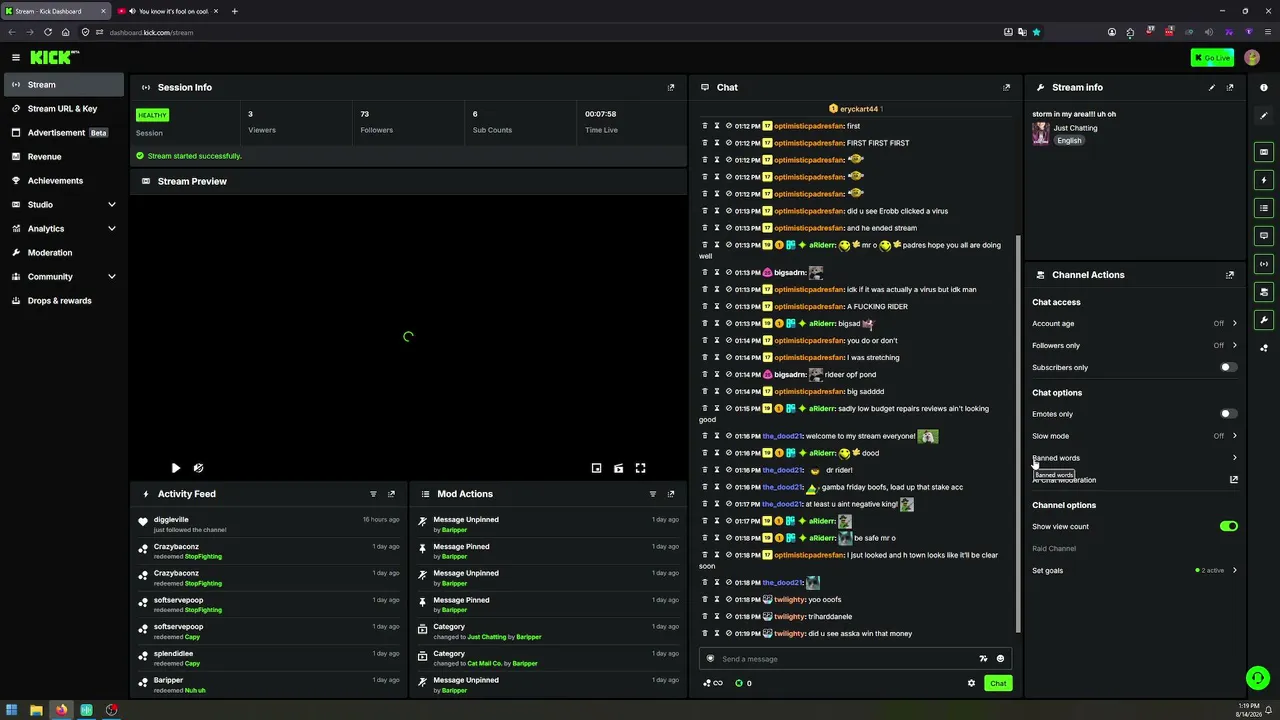Open the Moderation page

click(62, 253)
